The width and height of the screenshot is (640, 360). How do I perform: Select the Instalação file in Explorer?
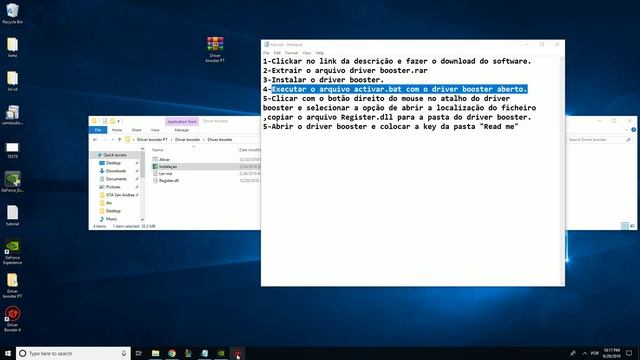[x=168, y=167]
